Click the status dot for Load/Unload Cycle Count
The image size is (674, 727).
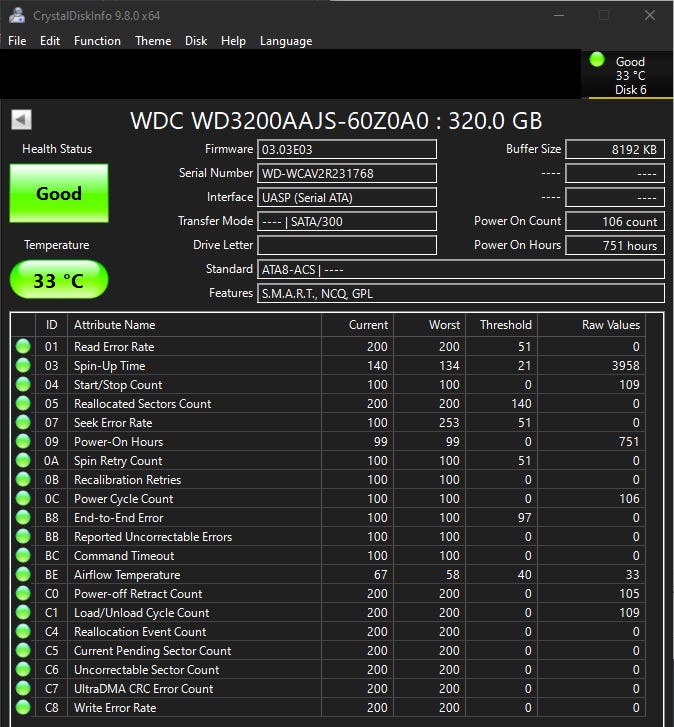coord(23,612)
